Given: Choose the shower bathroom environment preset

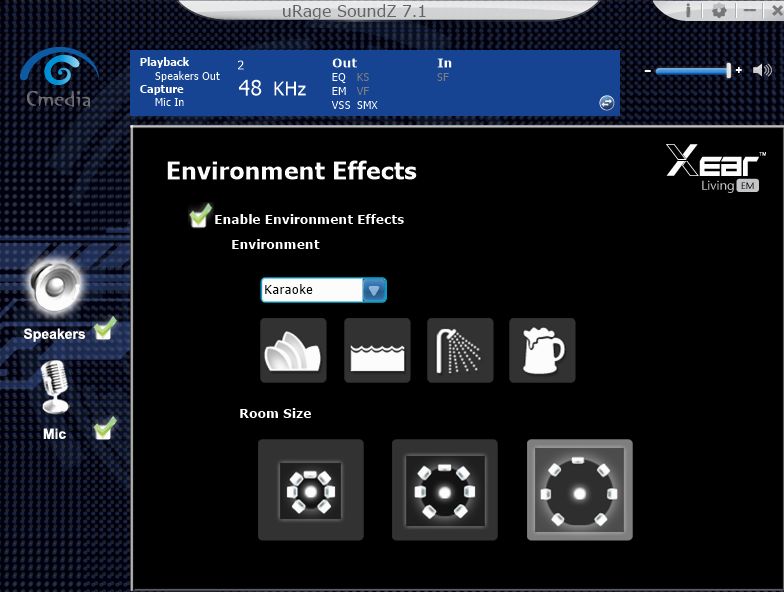Looking at the screenshot, I should [x=460, y=350].
